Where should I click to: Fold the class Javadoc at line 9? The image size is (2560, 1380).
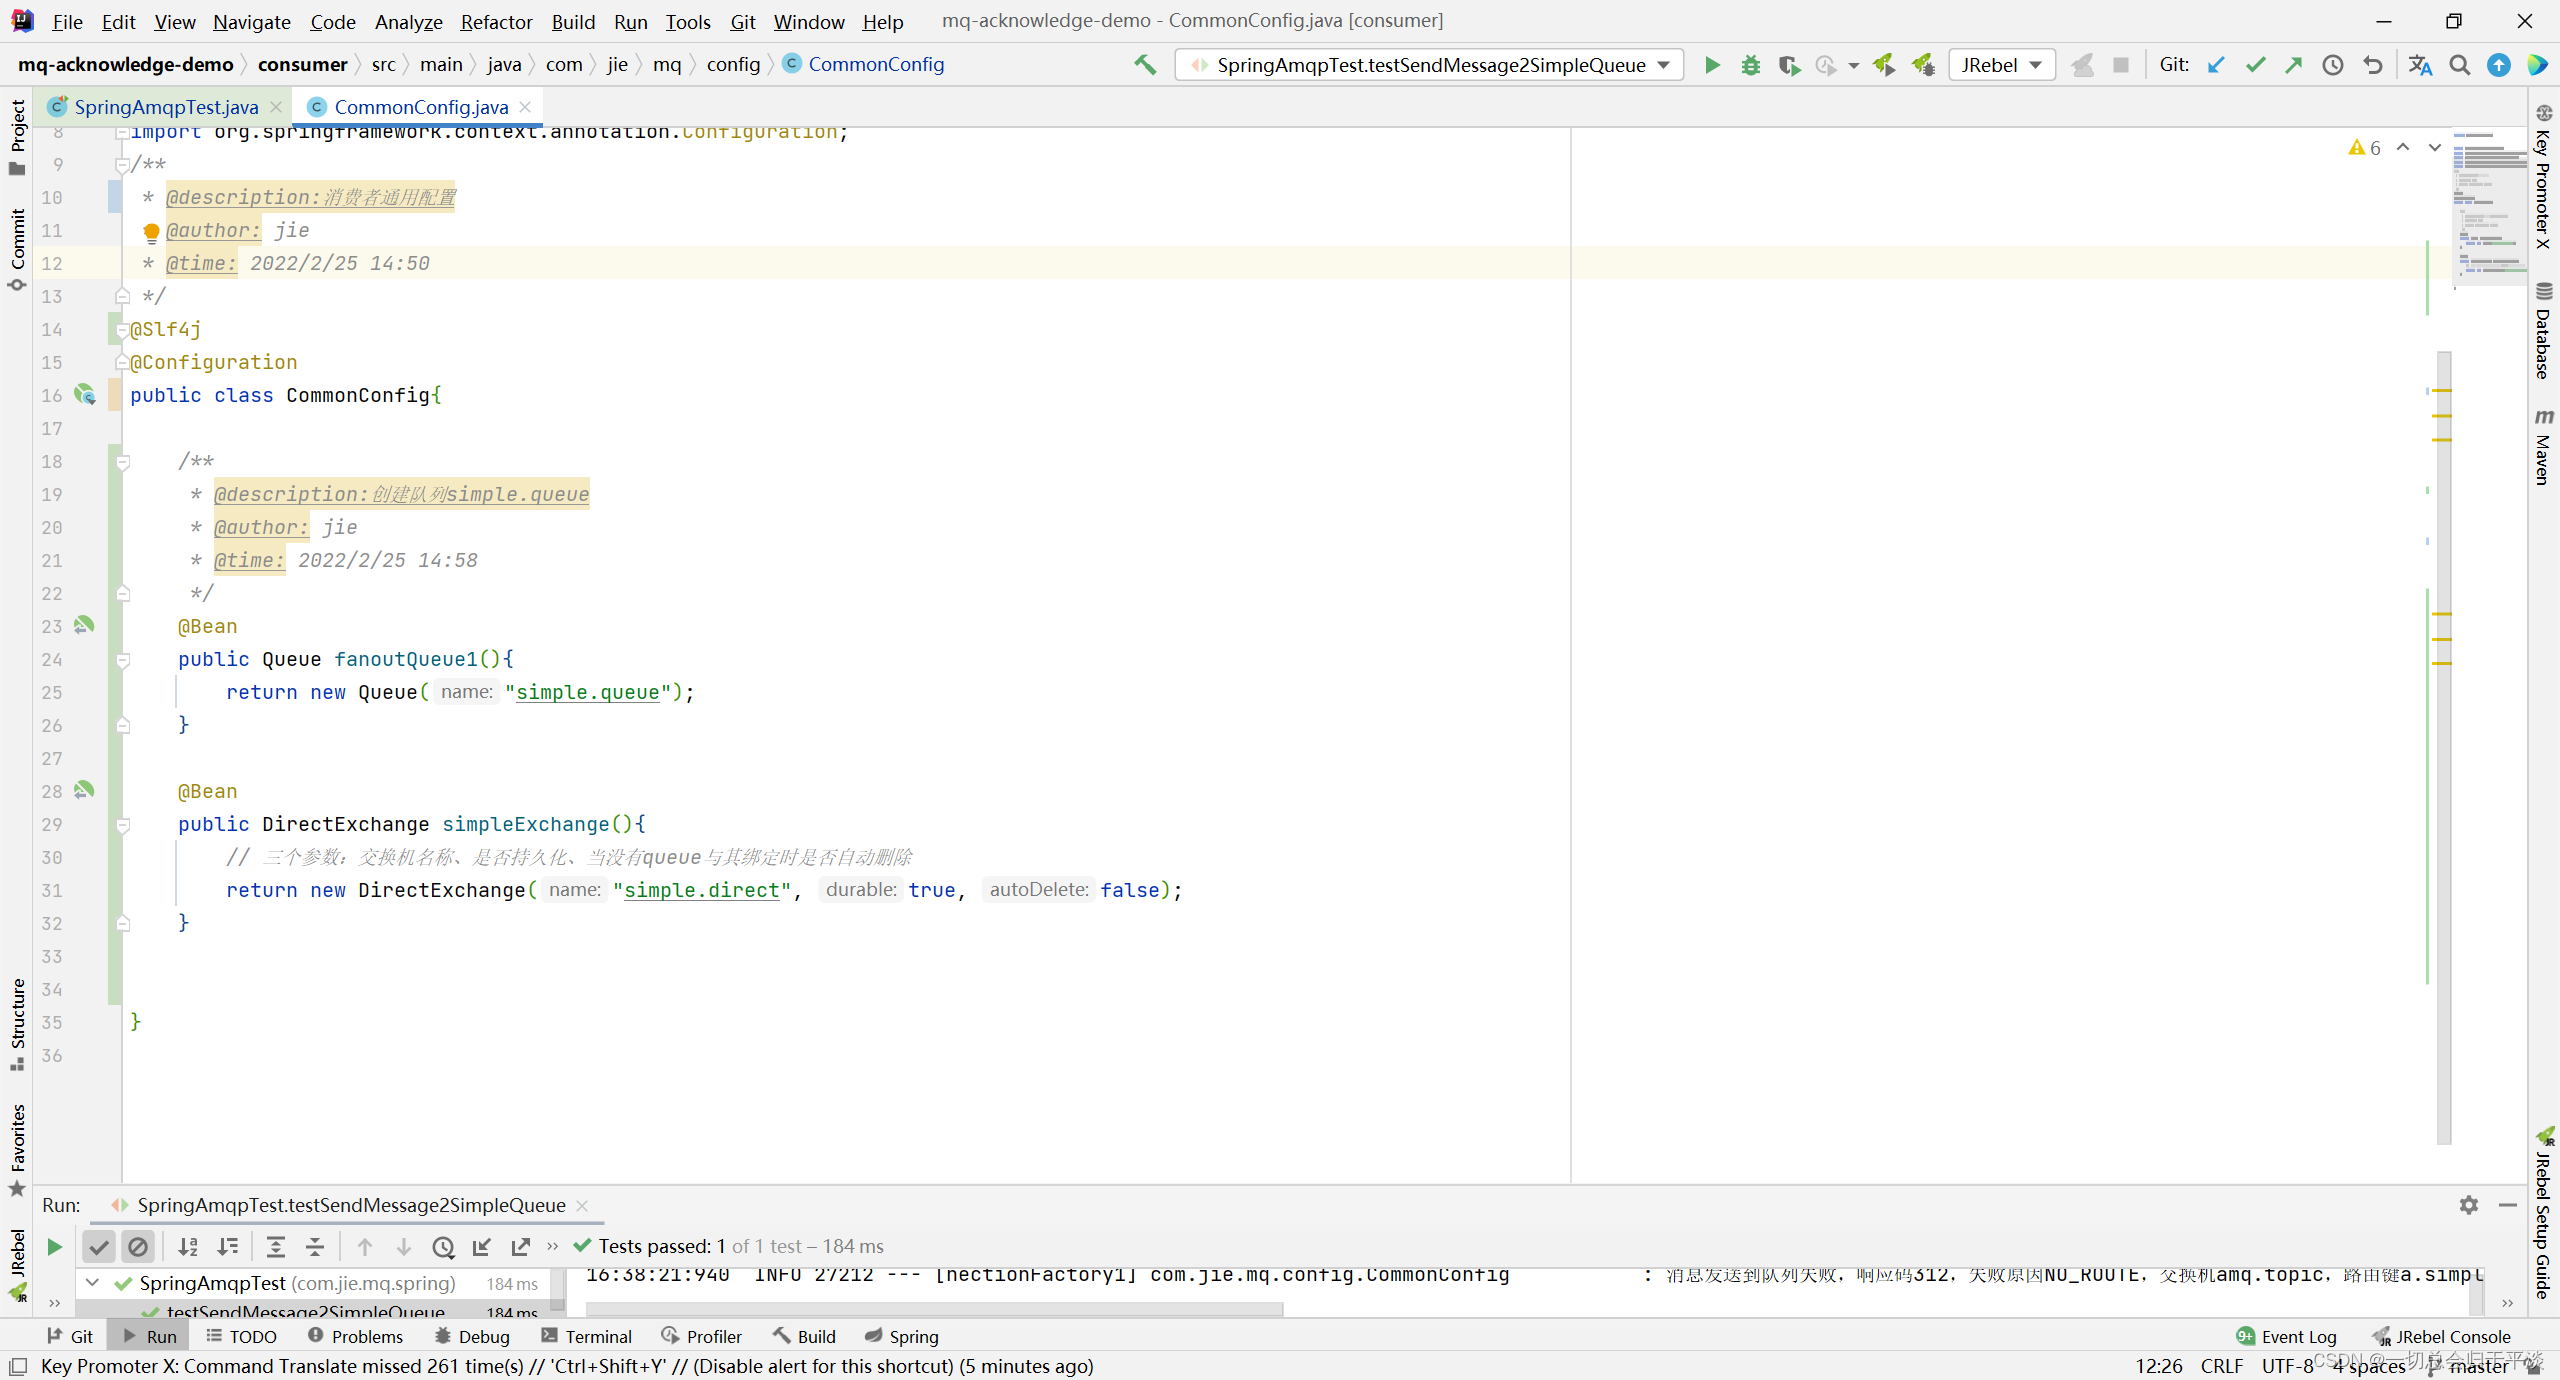coord(122,165)
